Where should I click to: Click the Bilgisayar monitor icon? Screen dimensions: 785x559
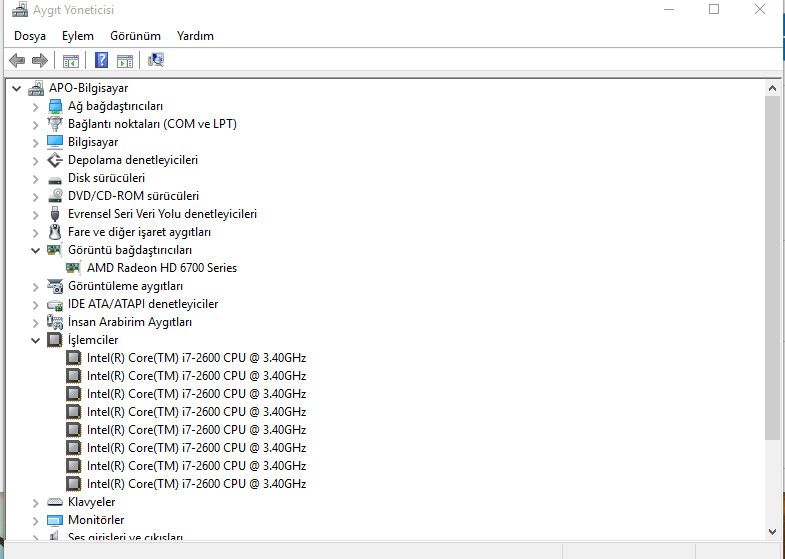[55, 142]
